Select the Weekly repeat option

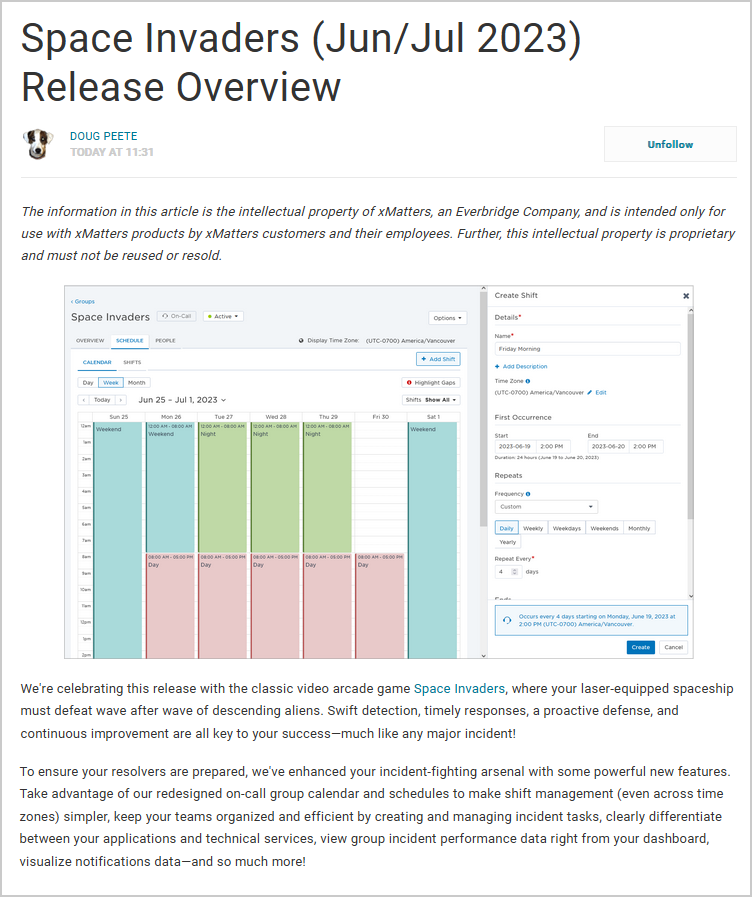tap(533, 528)
